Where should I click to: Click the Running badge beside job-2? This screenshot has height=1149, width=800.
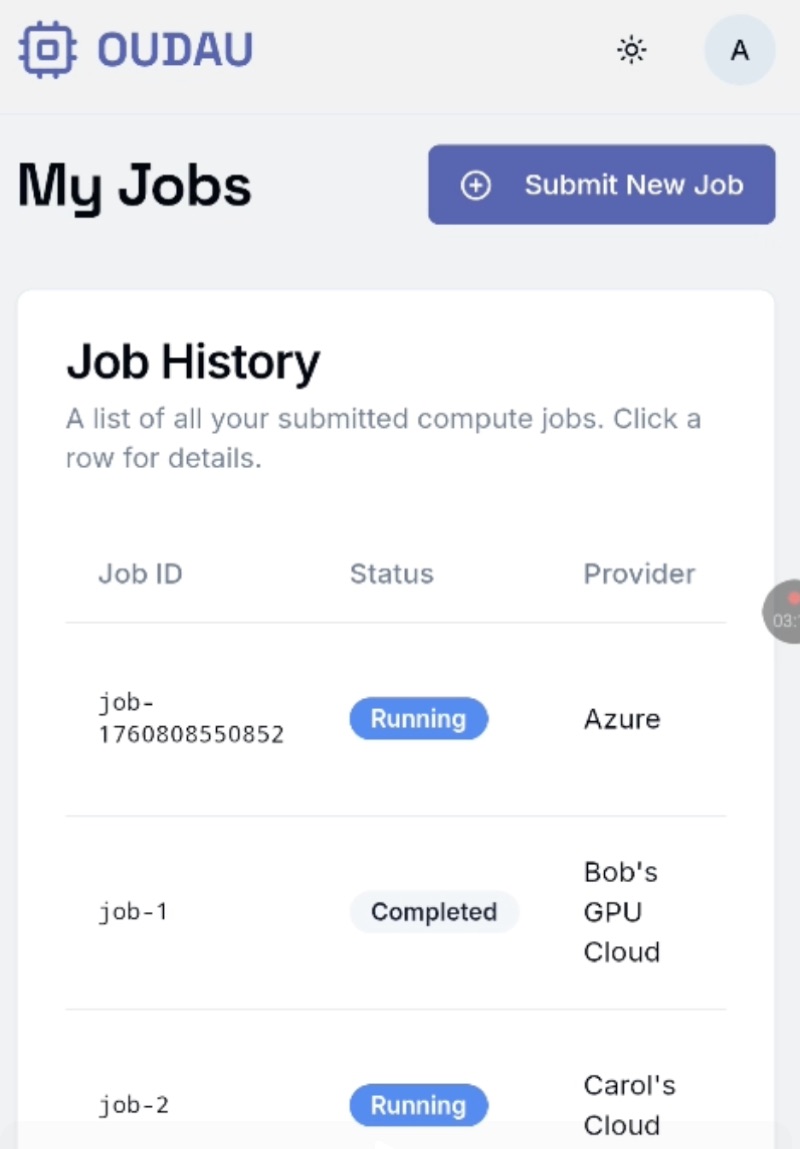click(x=418, y=1105)
